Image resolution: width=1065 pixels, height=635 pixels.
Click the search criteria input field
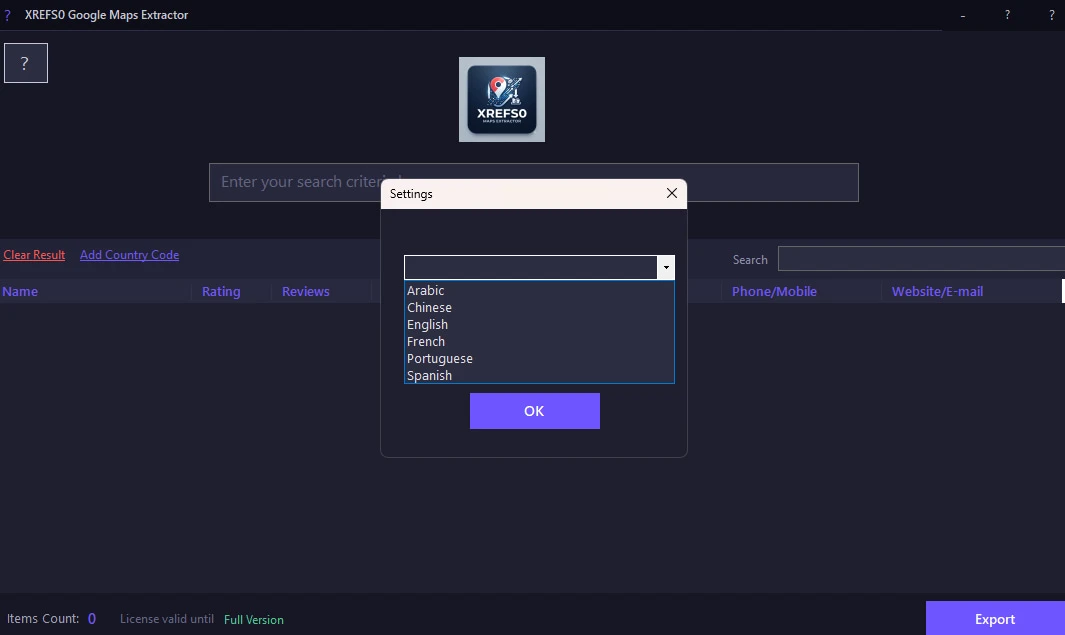coord(534,182)
